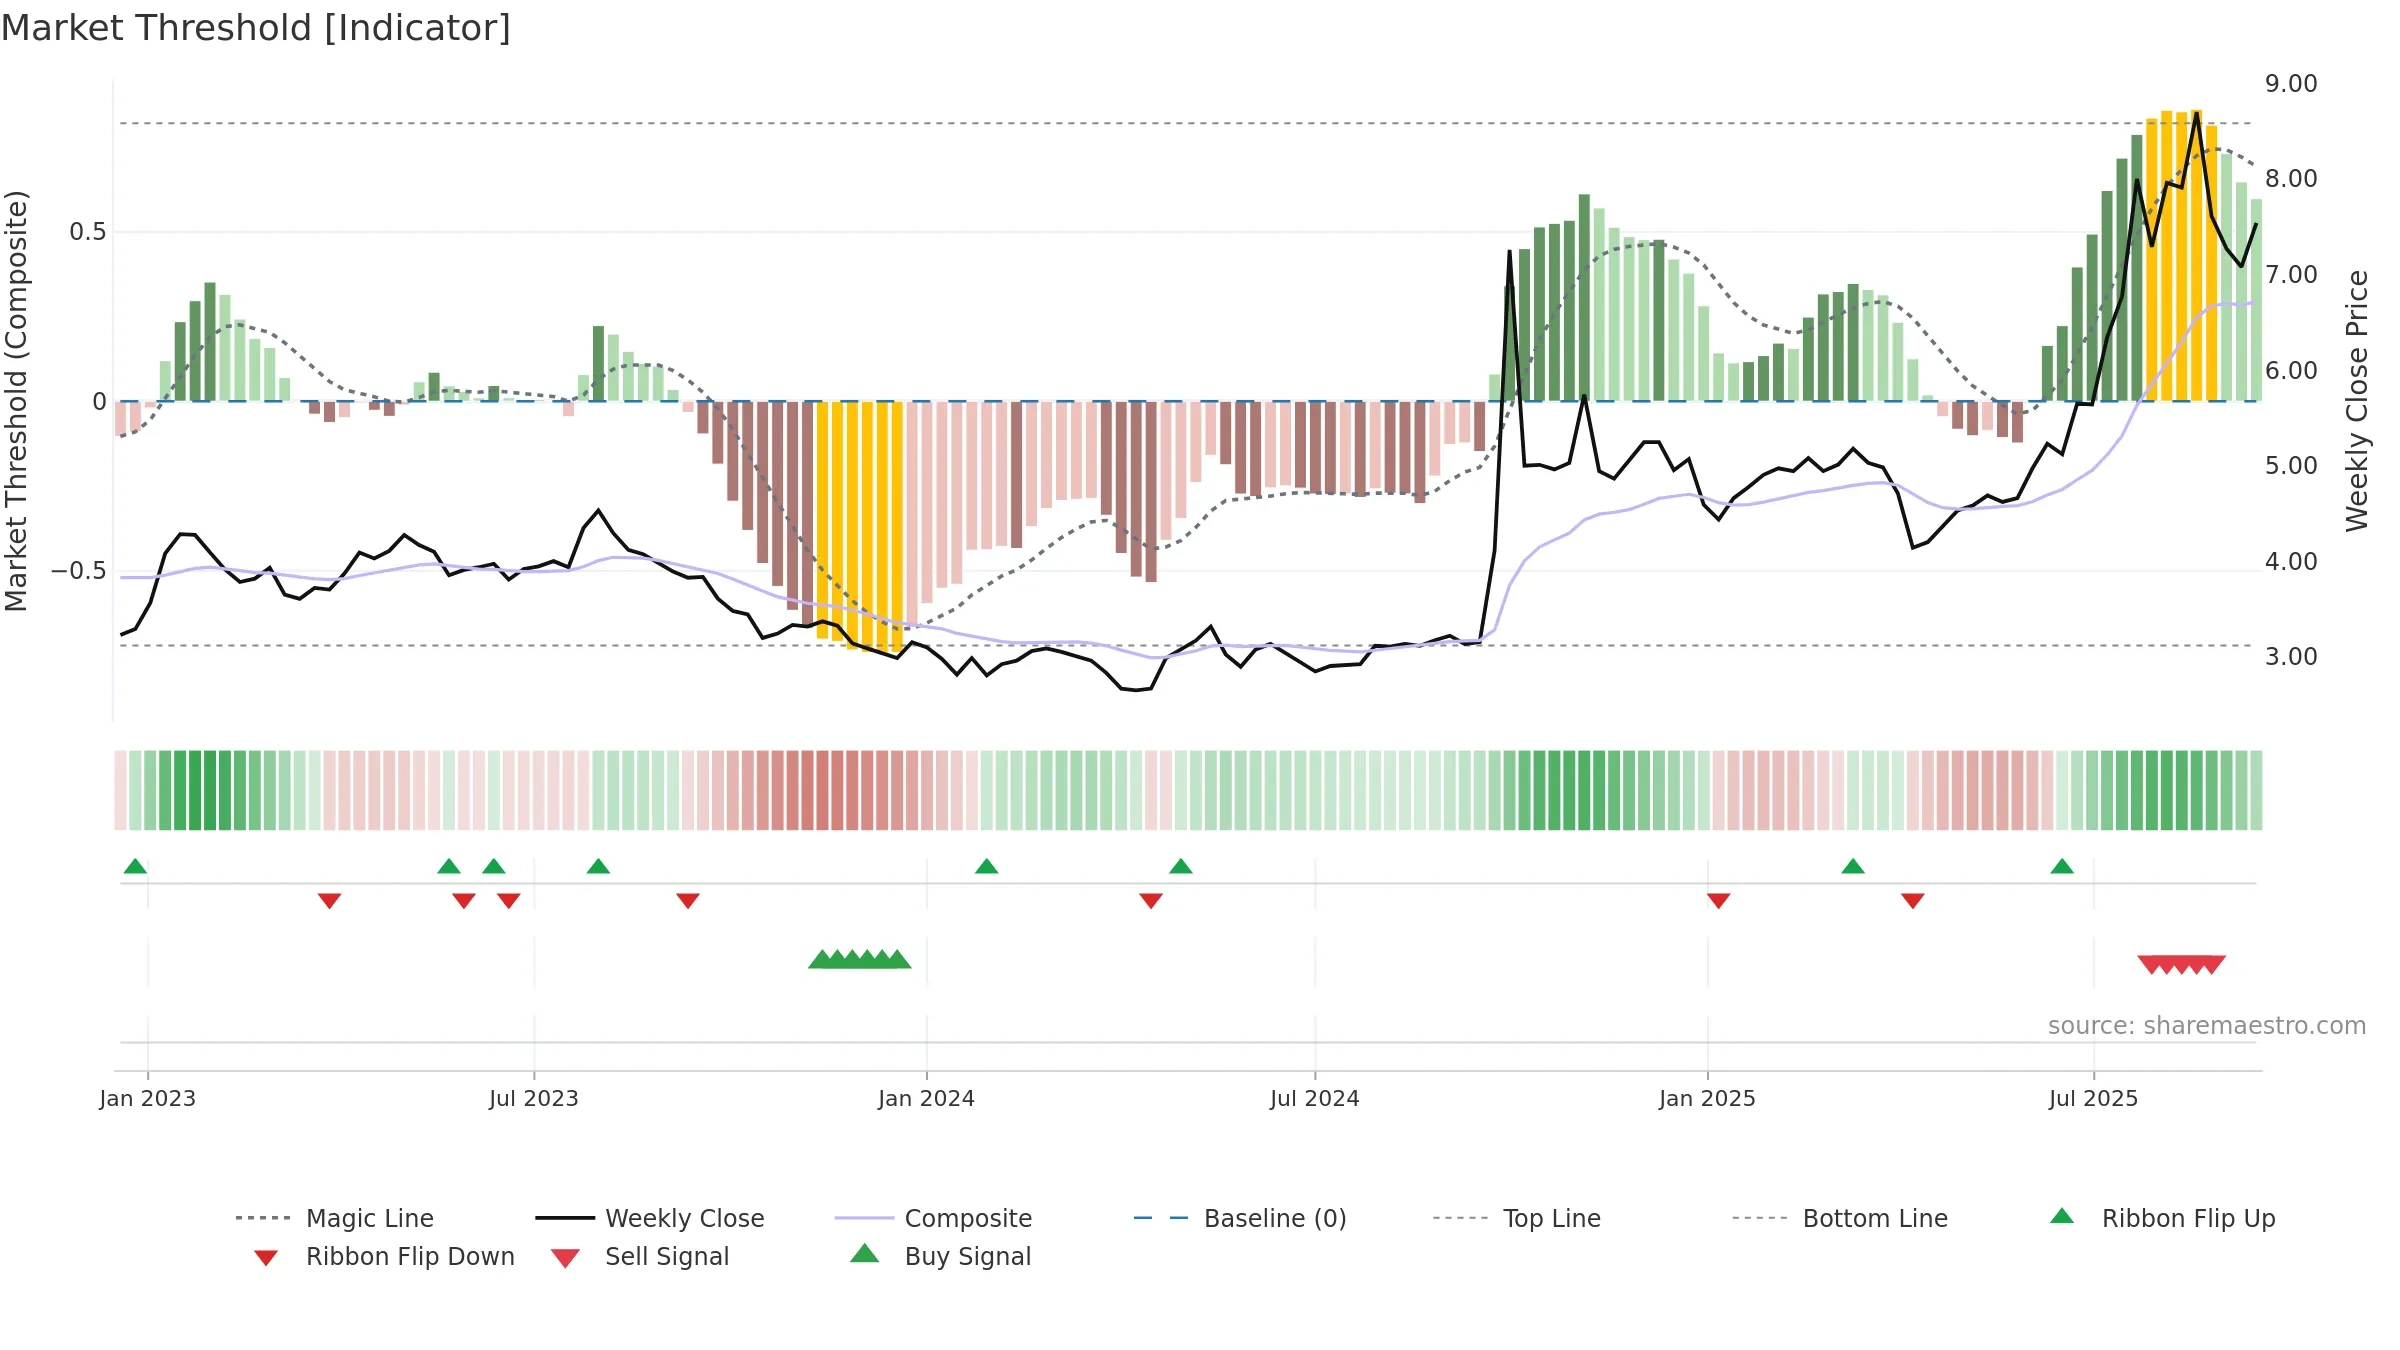The width and height of the screenshot is (2400, 1350).
Task: Click the Jan 2025 x-axis label
Action: (1708, 1098)
